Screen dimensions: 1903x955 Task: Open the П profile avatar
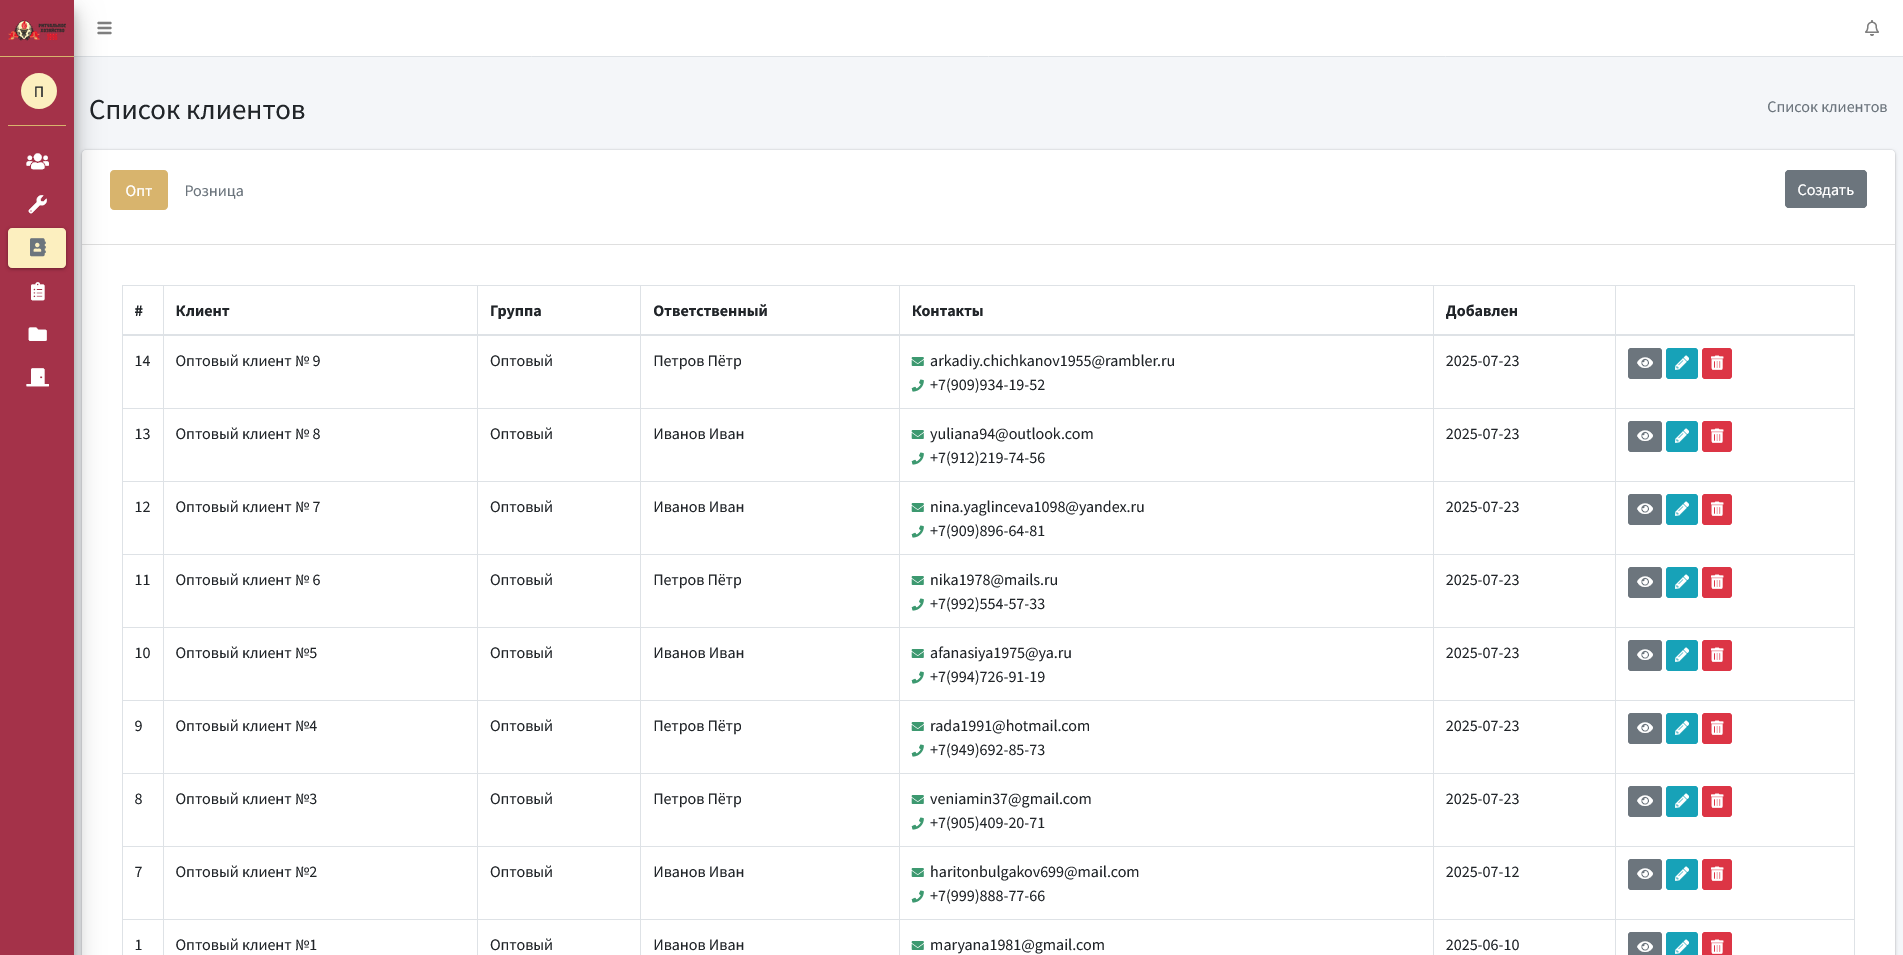click(x=37, y=91)
